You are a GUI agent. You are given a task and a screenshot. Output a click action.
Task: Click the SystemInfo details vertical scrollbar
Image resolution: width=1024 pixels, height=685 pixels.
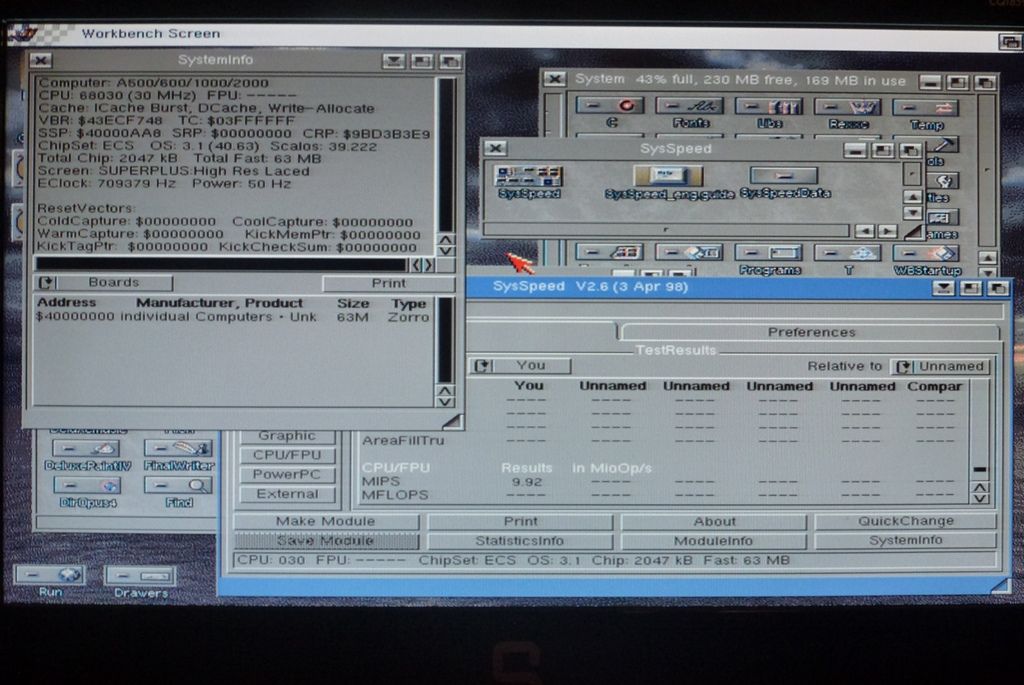(x=446, y=155)
